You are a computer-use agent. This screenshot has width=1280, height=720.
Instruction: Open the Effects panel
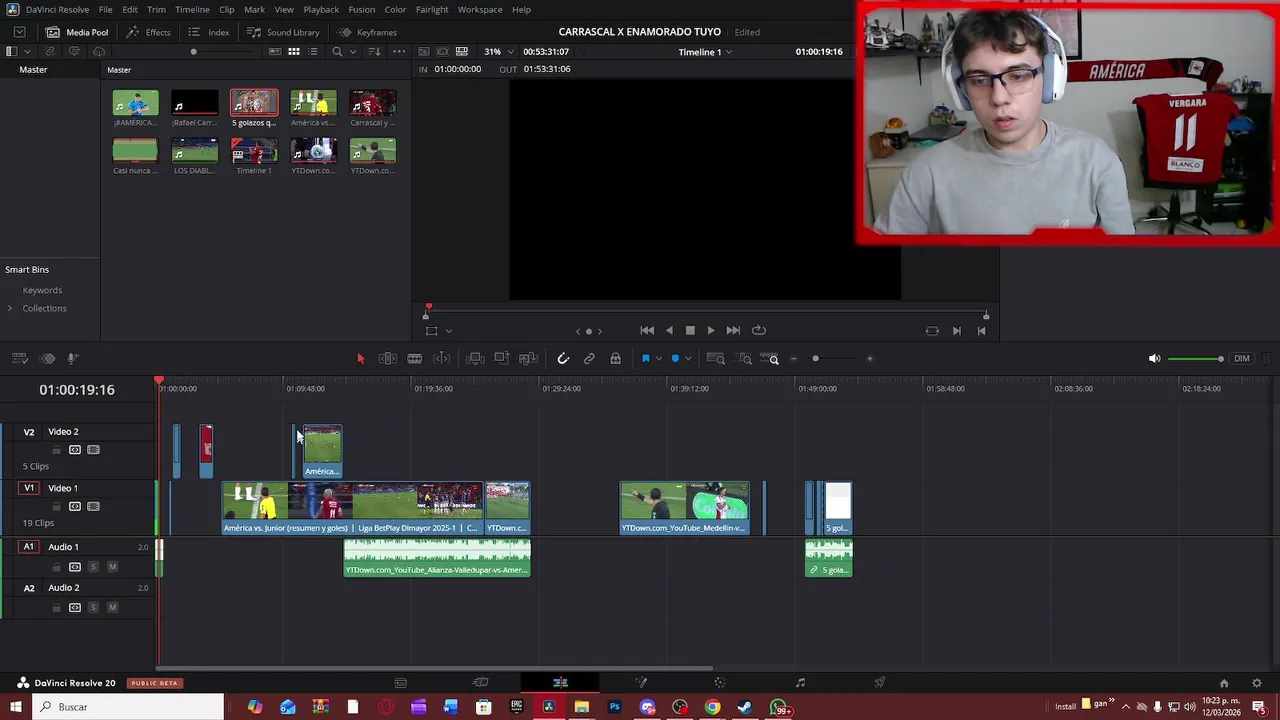pos(148,32)
